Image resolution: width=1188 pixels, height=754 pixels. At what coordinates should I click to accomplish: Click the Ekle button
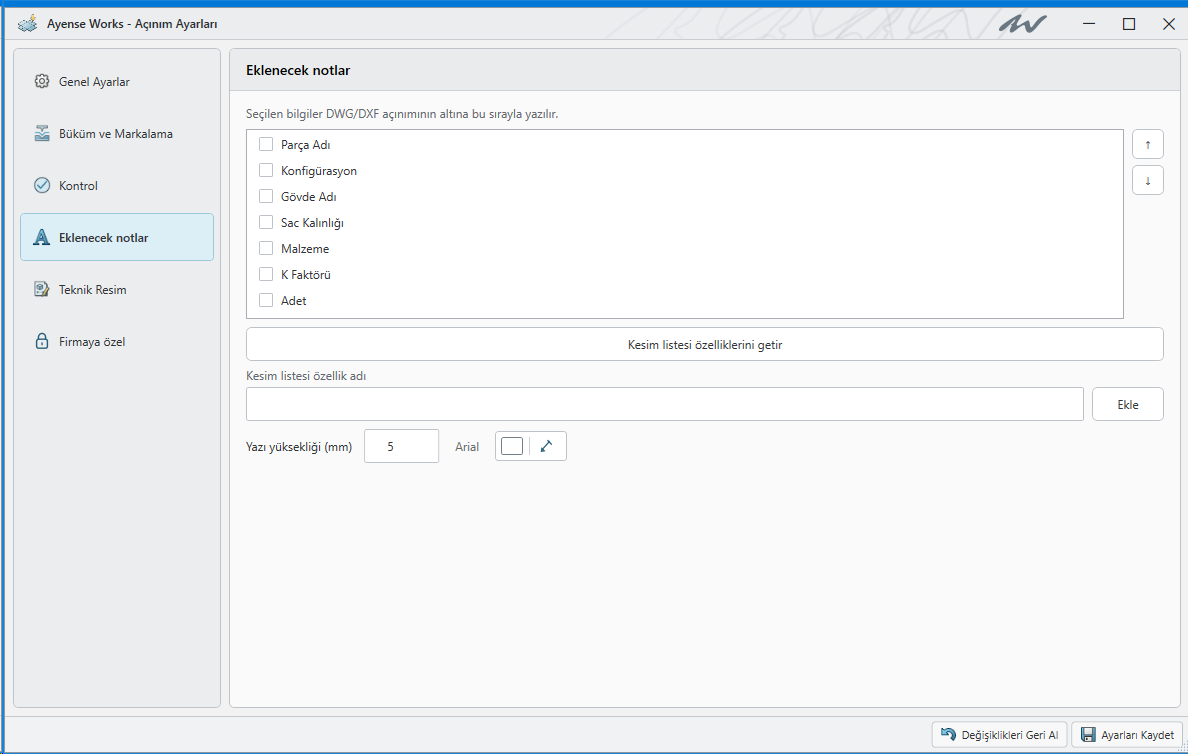coord(1127,404)
